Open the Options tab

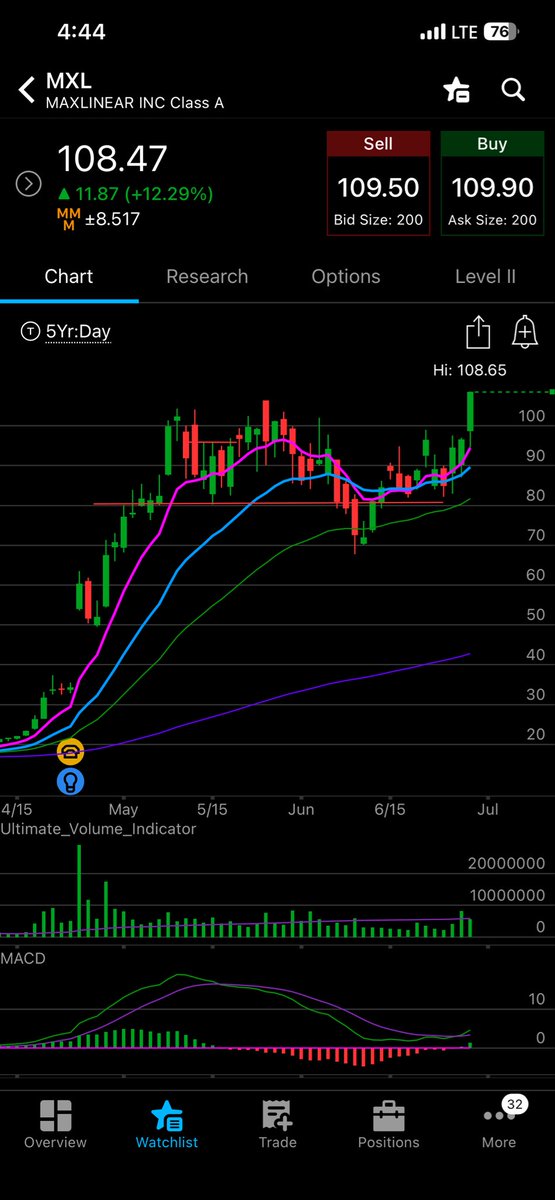[x=346, y=276]
